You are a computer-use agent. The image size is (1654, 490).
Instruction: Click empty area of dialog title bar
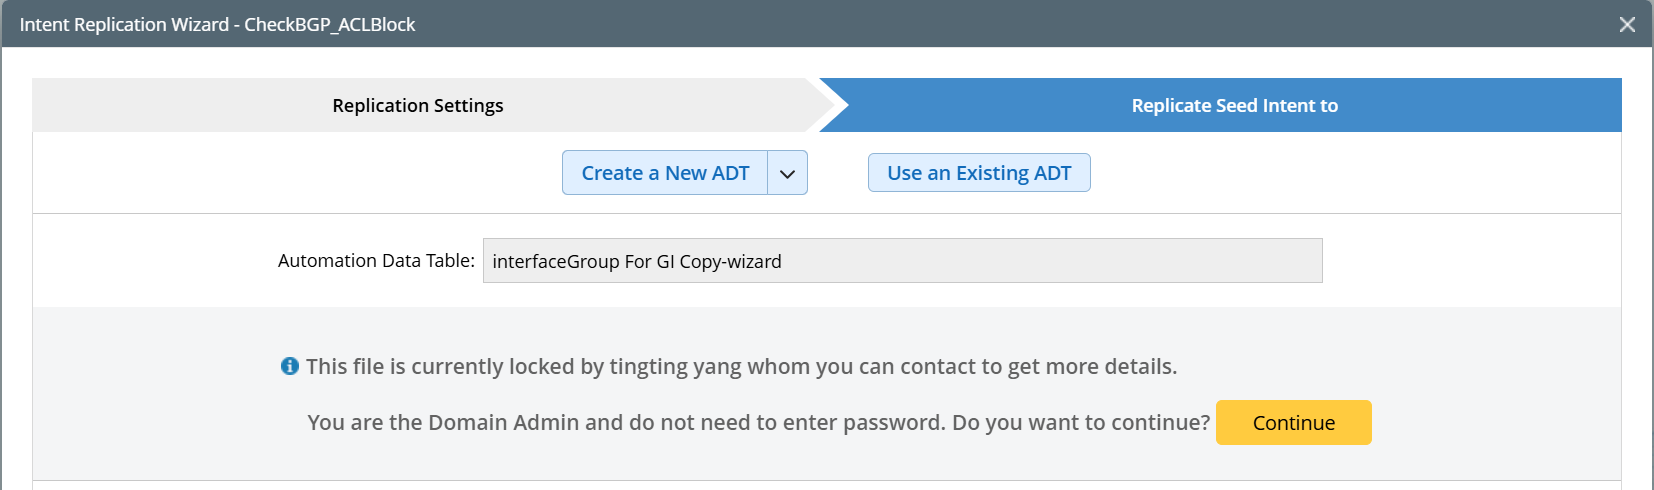point(1000,24)
